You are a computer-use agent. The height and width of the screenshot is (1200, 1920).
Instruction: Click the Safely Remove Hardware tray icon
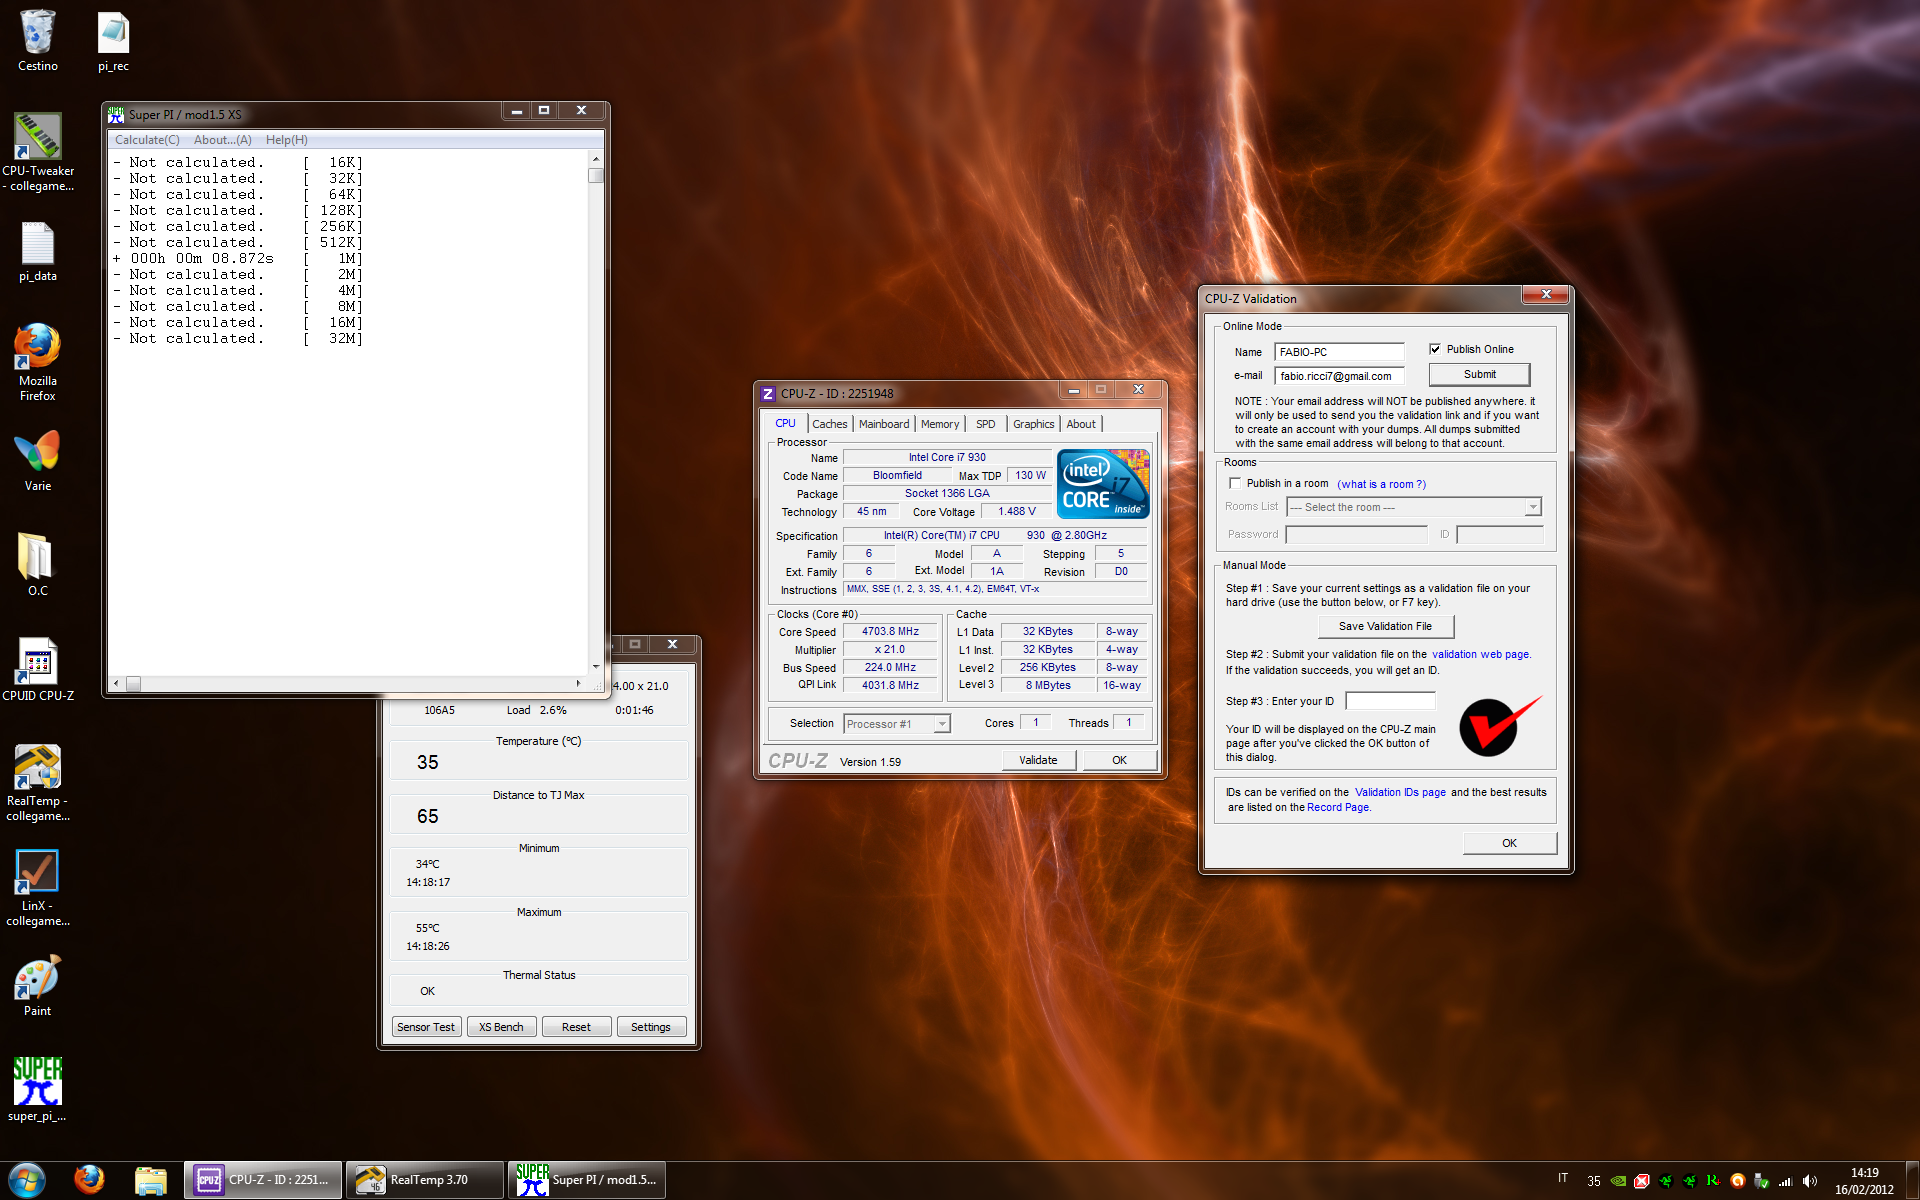click(1761, 1181)
